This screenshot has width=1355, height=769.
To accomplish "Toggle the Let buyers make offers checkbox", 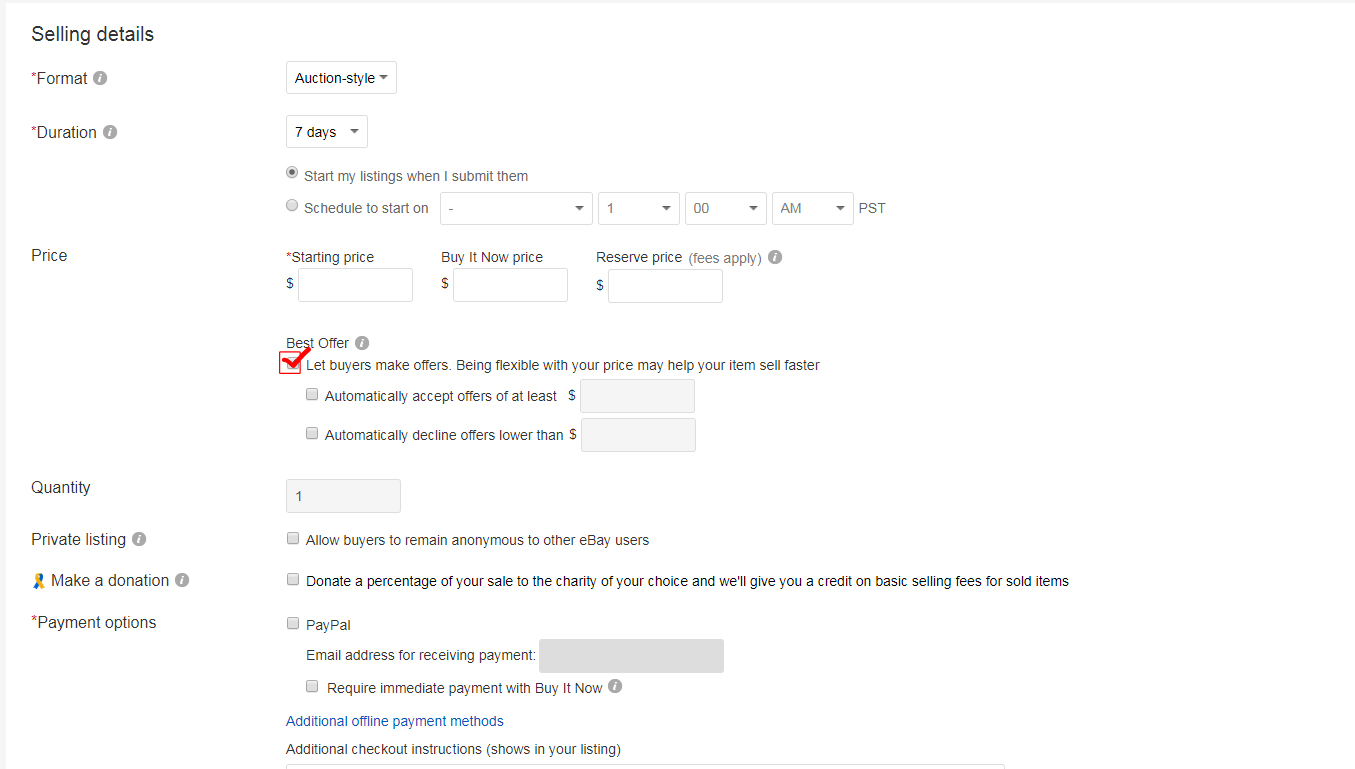I will (292, 365).
